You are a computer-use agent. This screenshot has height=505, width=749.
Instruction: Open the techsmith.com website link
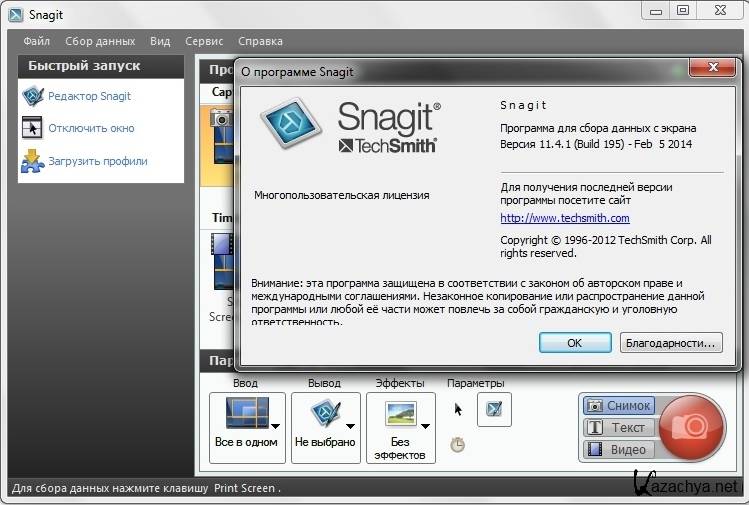(x=564, y=218)
